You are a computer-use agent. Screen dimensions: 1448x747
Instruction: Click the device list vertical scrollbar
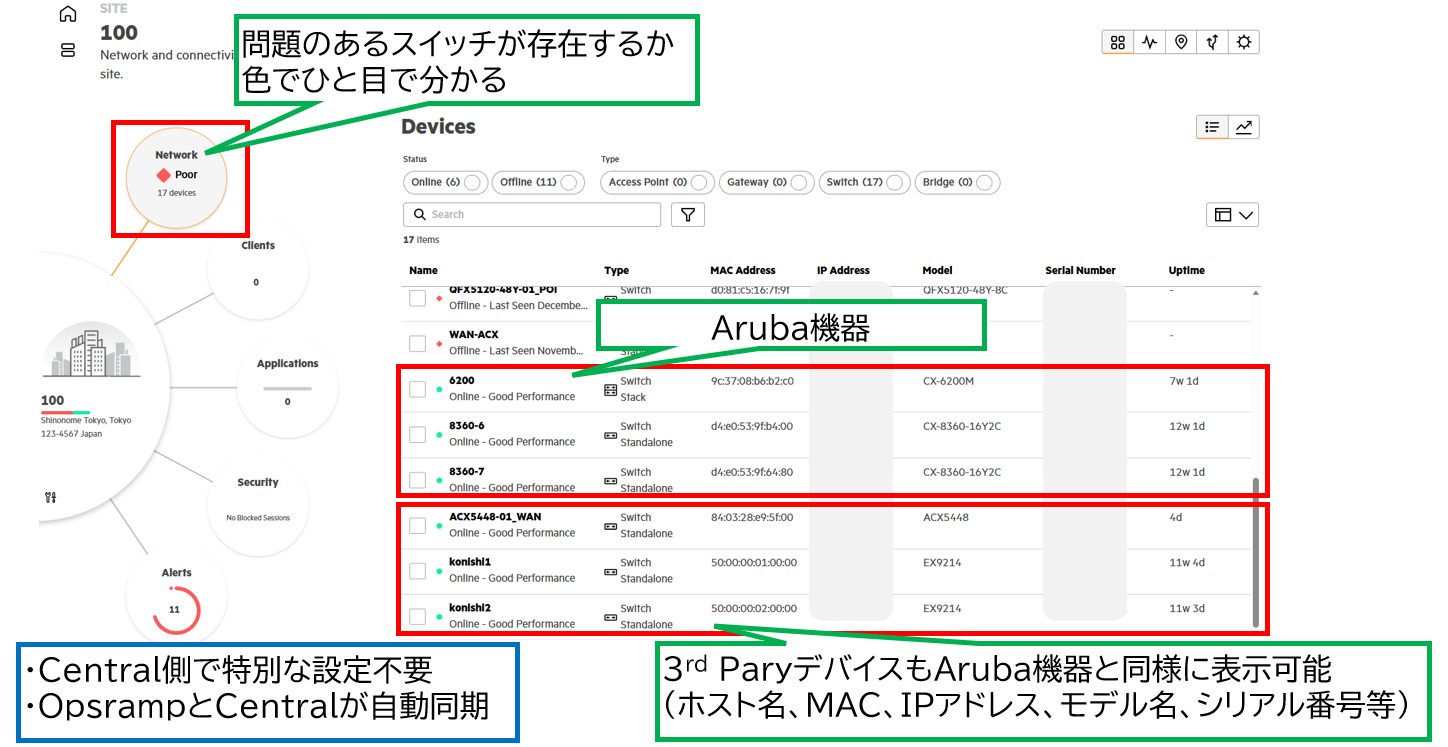[x=1256, y=550]
